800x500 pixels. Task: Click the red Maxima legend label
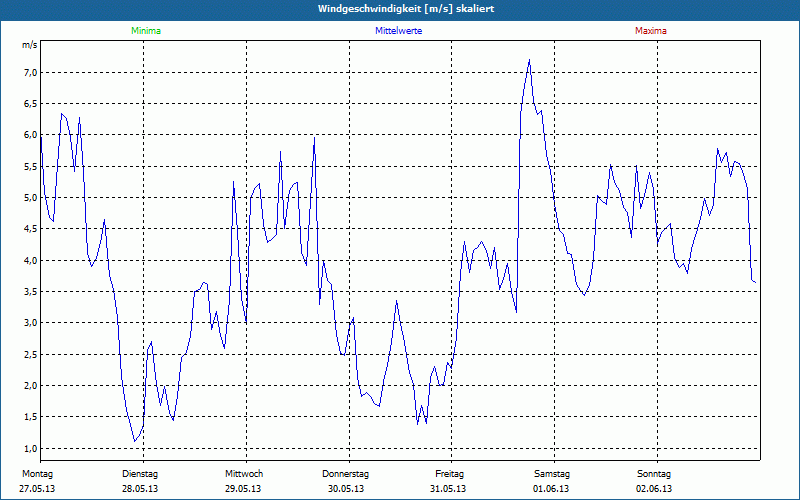click(651, 31)
